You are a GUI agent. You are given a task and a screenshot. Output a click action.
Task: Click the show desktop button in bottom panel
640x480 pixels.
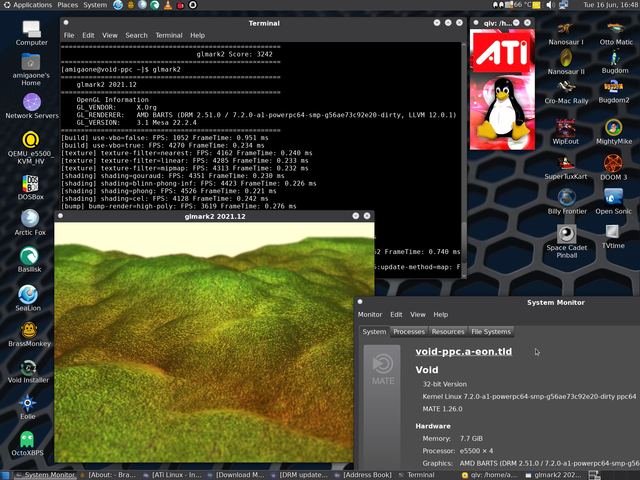(5, 475)
